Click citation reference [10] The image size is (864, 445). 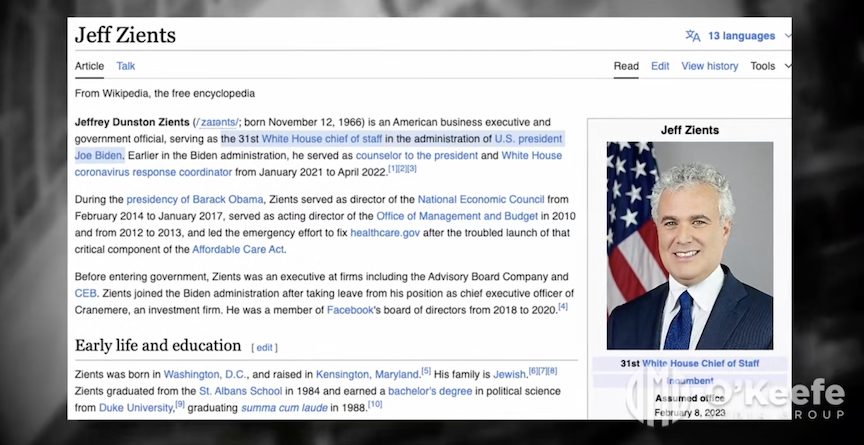point(375,405)
